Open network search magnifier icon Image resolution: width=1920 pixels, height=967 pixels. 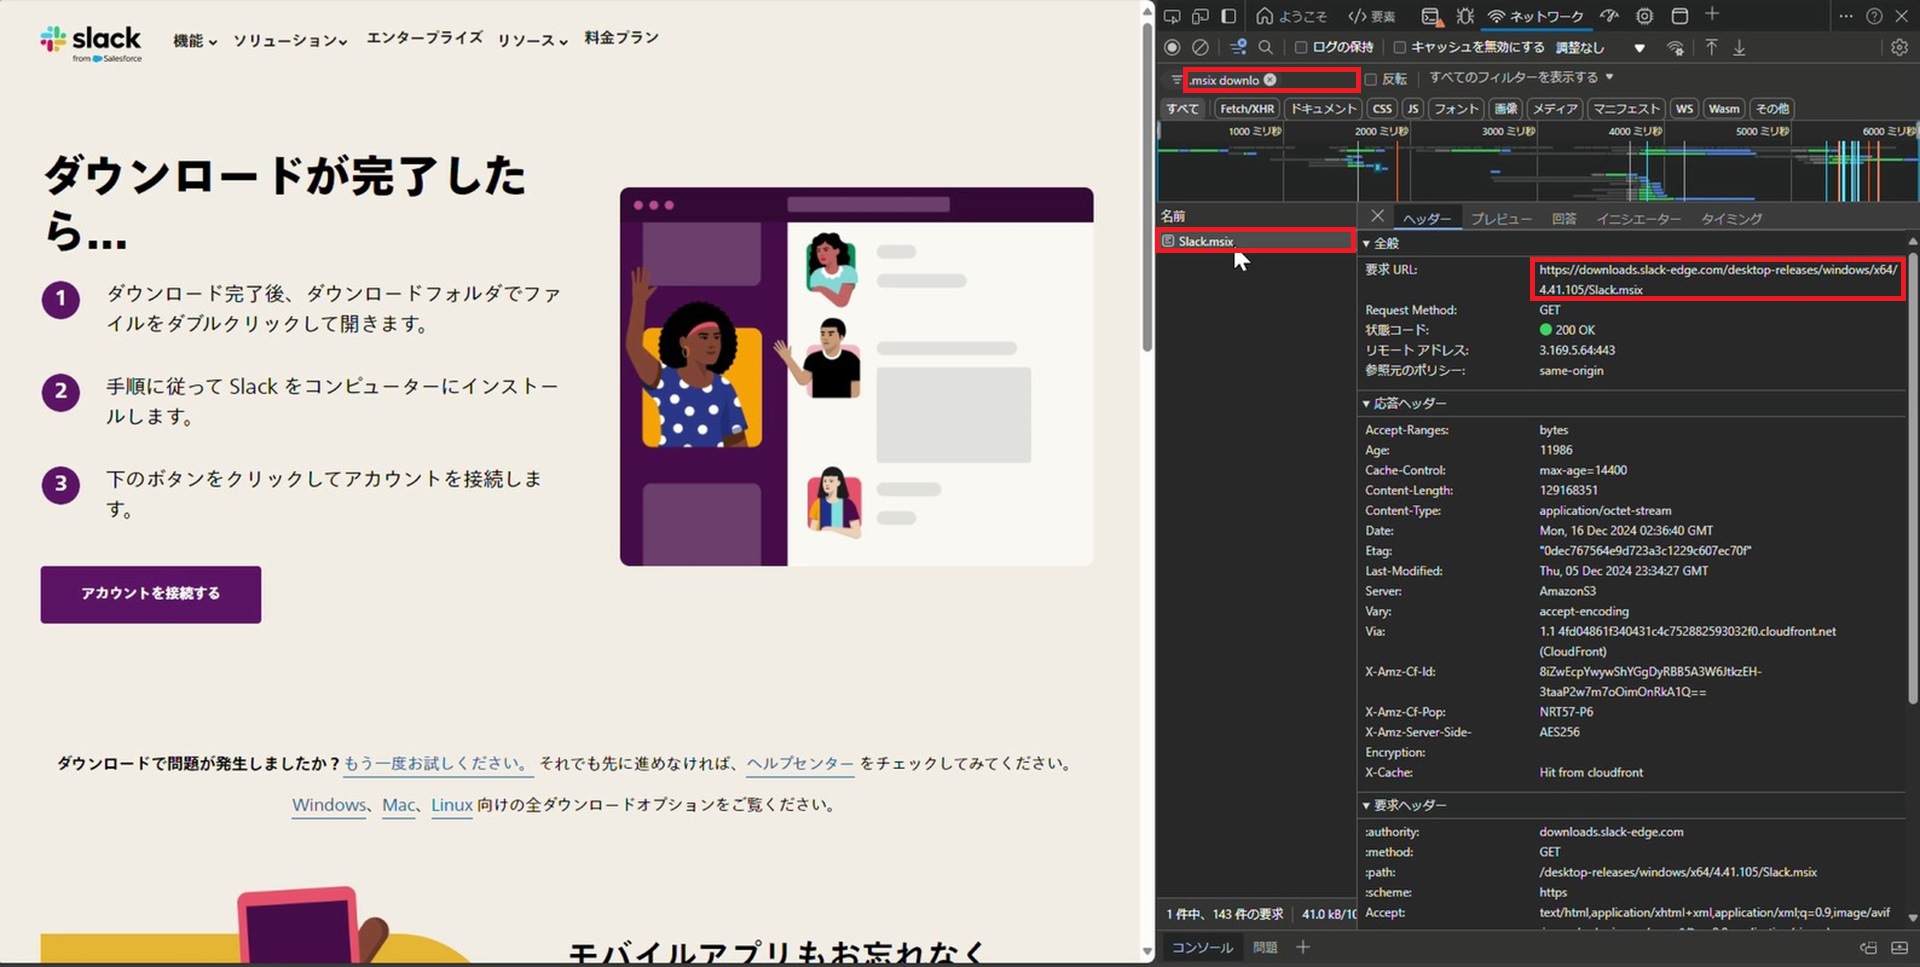[x=1265, y=47]
